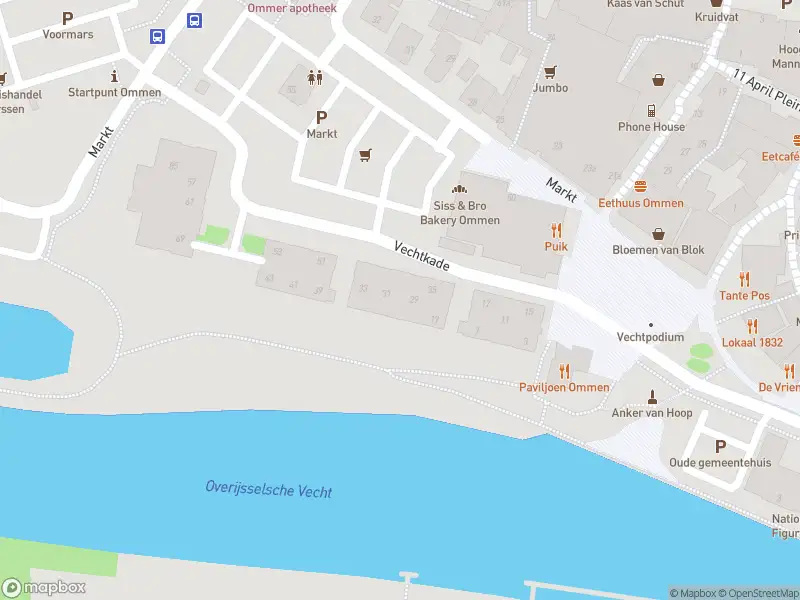Screen dimensions: 800x600
Task: Select the Vechtkade street label
Action: click(422, 256)
